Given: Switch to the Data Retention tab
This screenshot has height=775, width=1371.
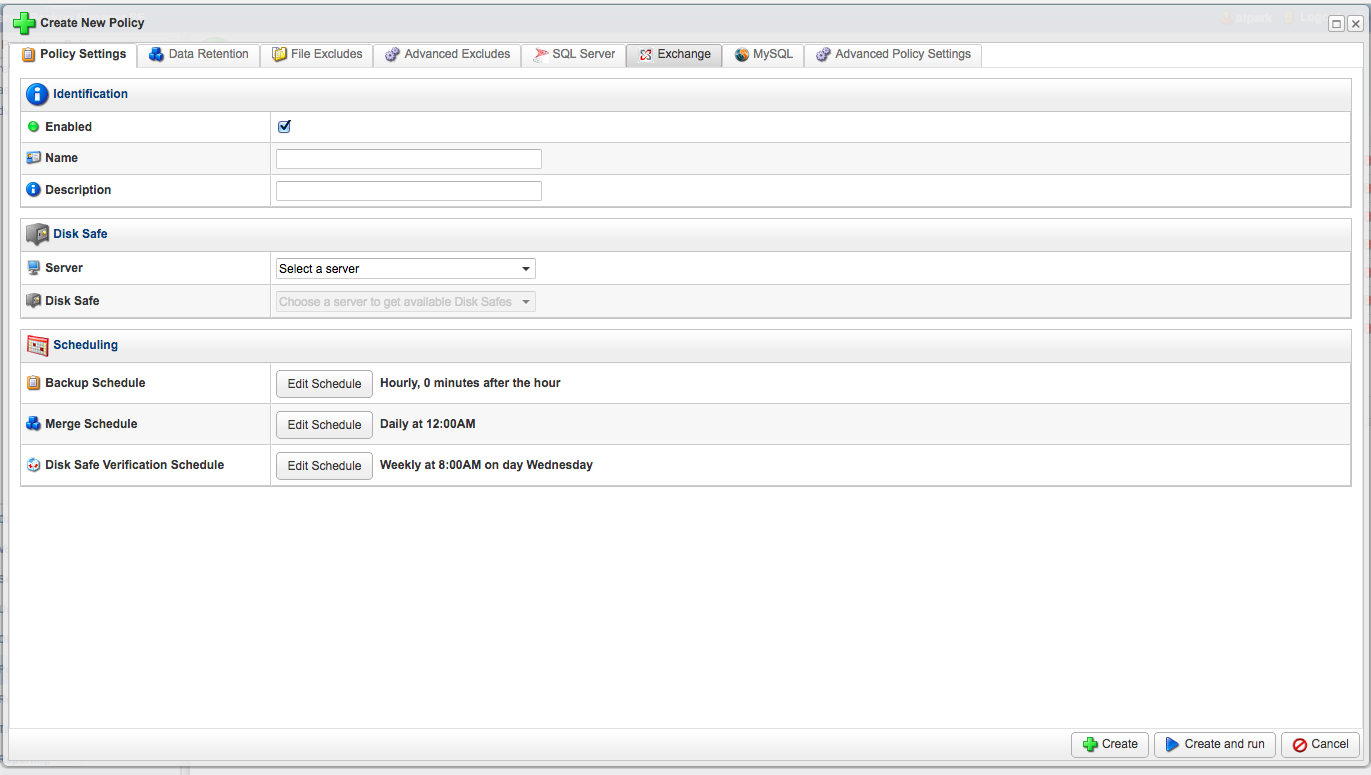Looking at the screenshot, I should tap(198, 55).
